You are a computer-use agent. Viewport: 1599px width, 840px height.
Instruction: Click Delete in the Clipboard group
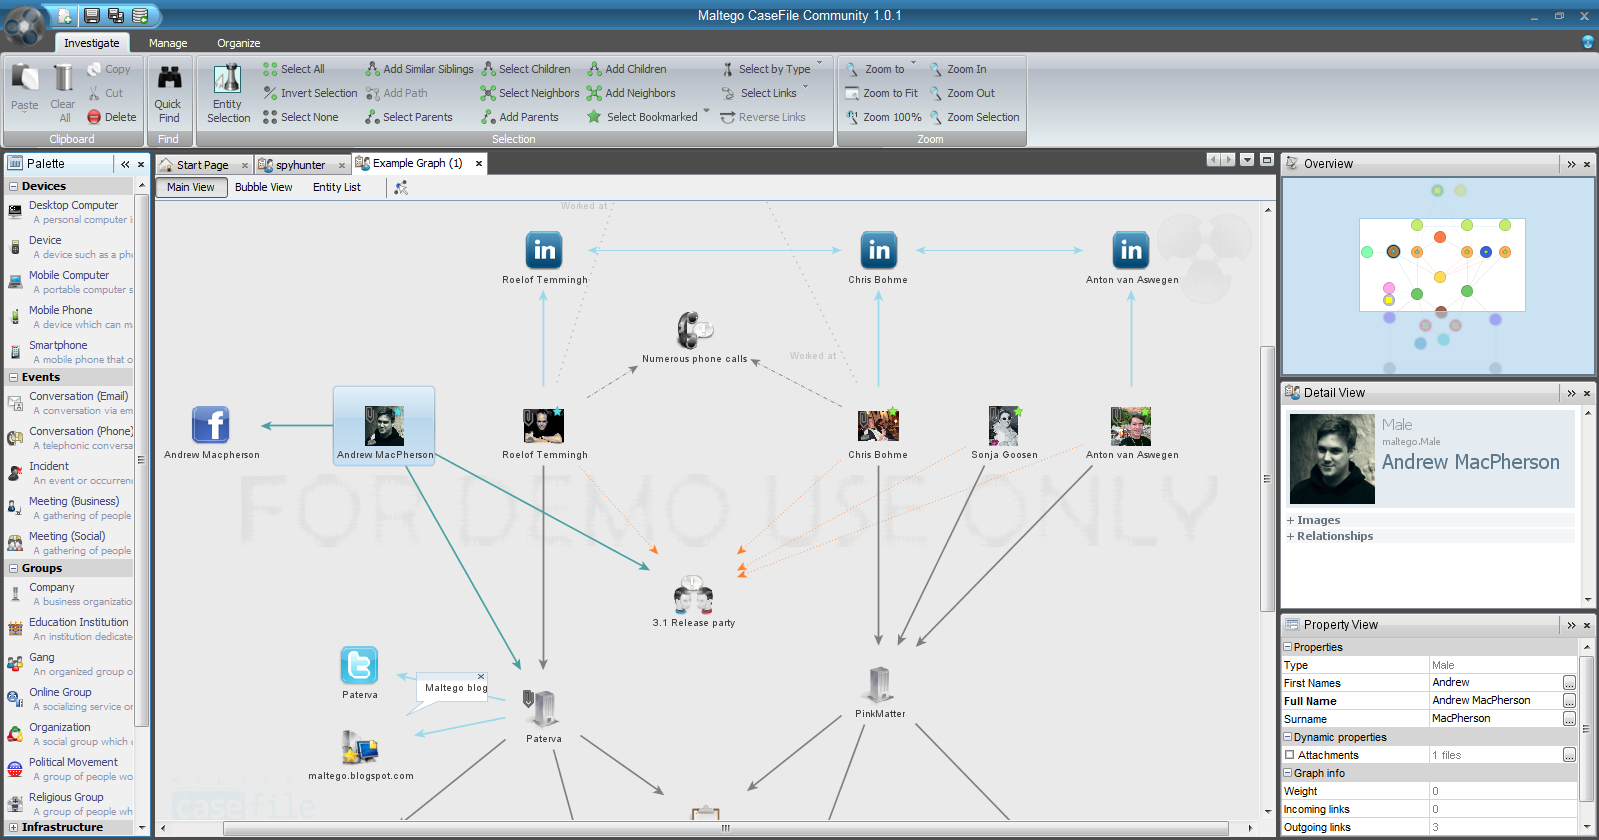pyautogui.click(x=111, y=117)
